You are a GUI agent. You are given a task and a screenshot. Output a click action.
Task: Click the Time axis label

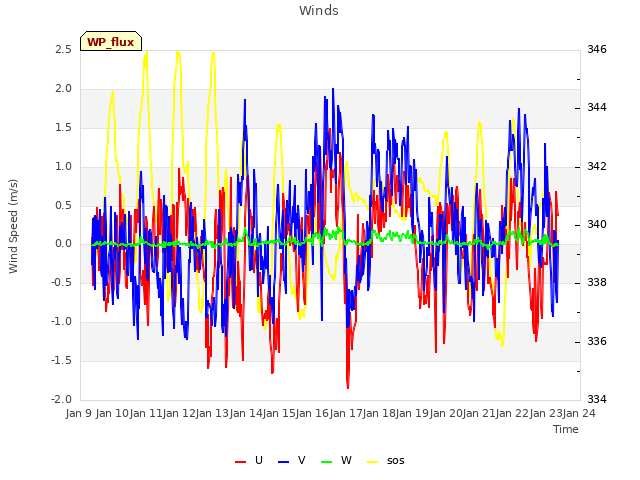[566, 429]
